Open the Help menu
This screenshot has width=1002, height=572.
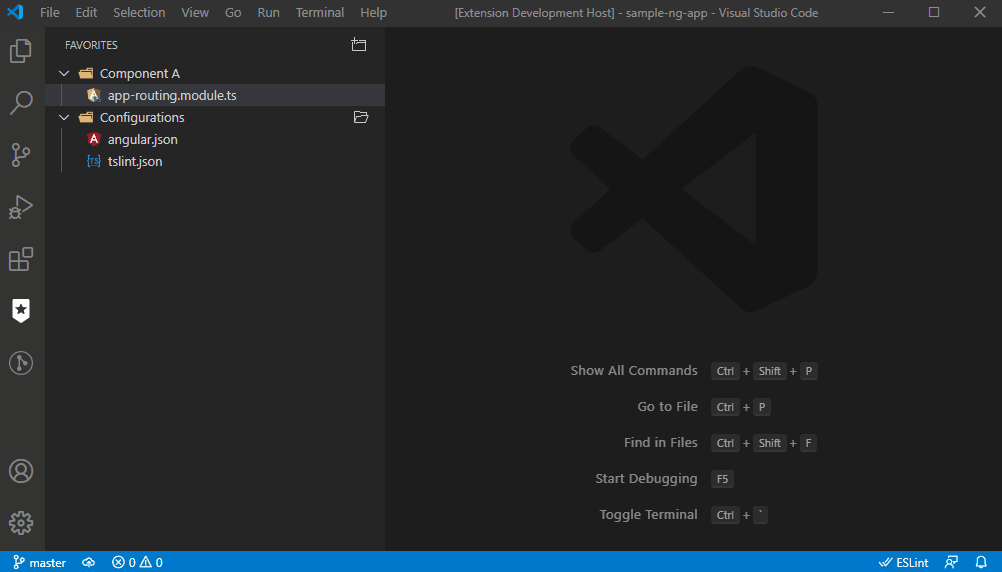373,12
